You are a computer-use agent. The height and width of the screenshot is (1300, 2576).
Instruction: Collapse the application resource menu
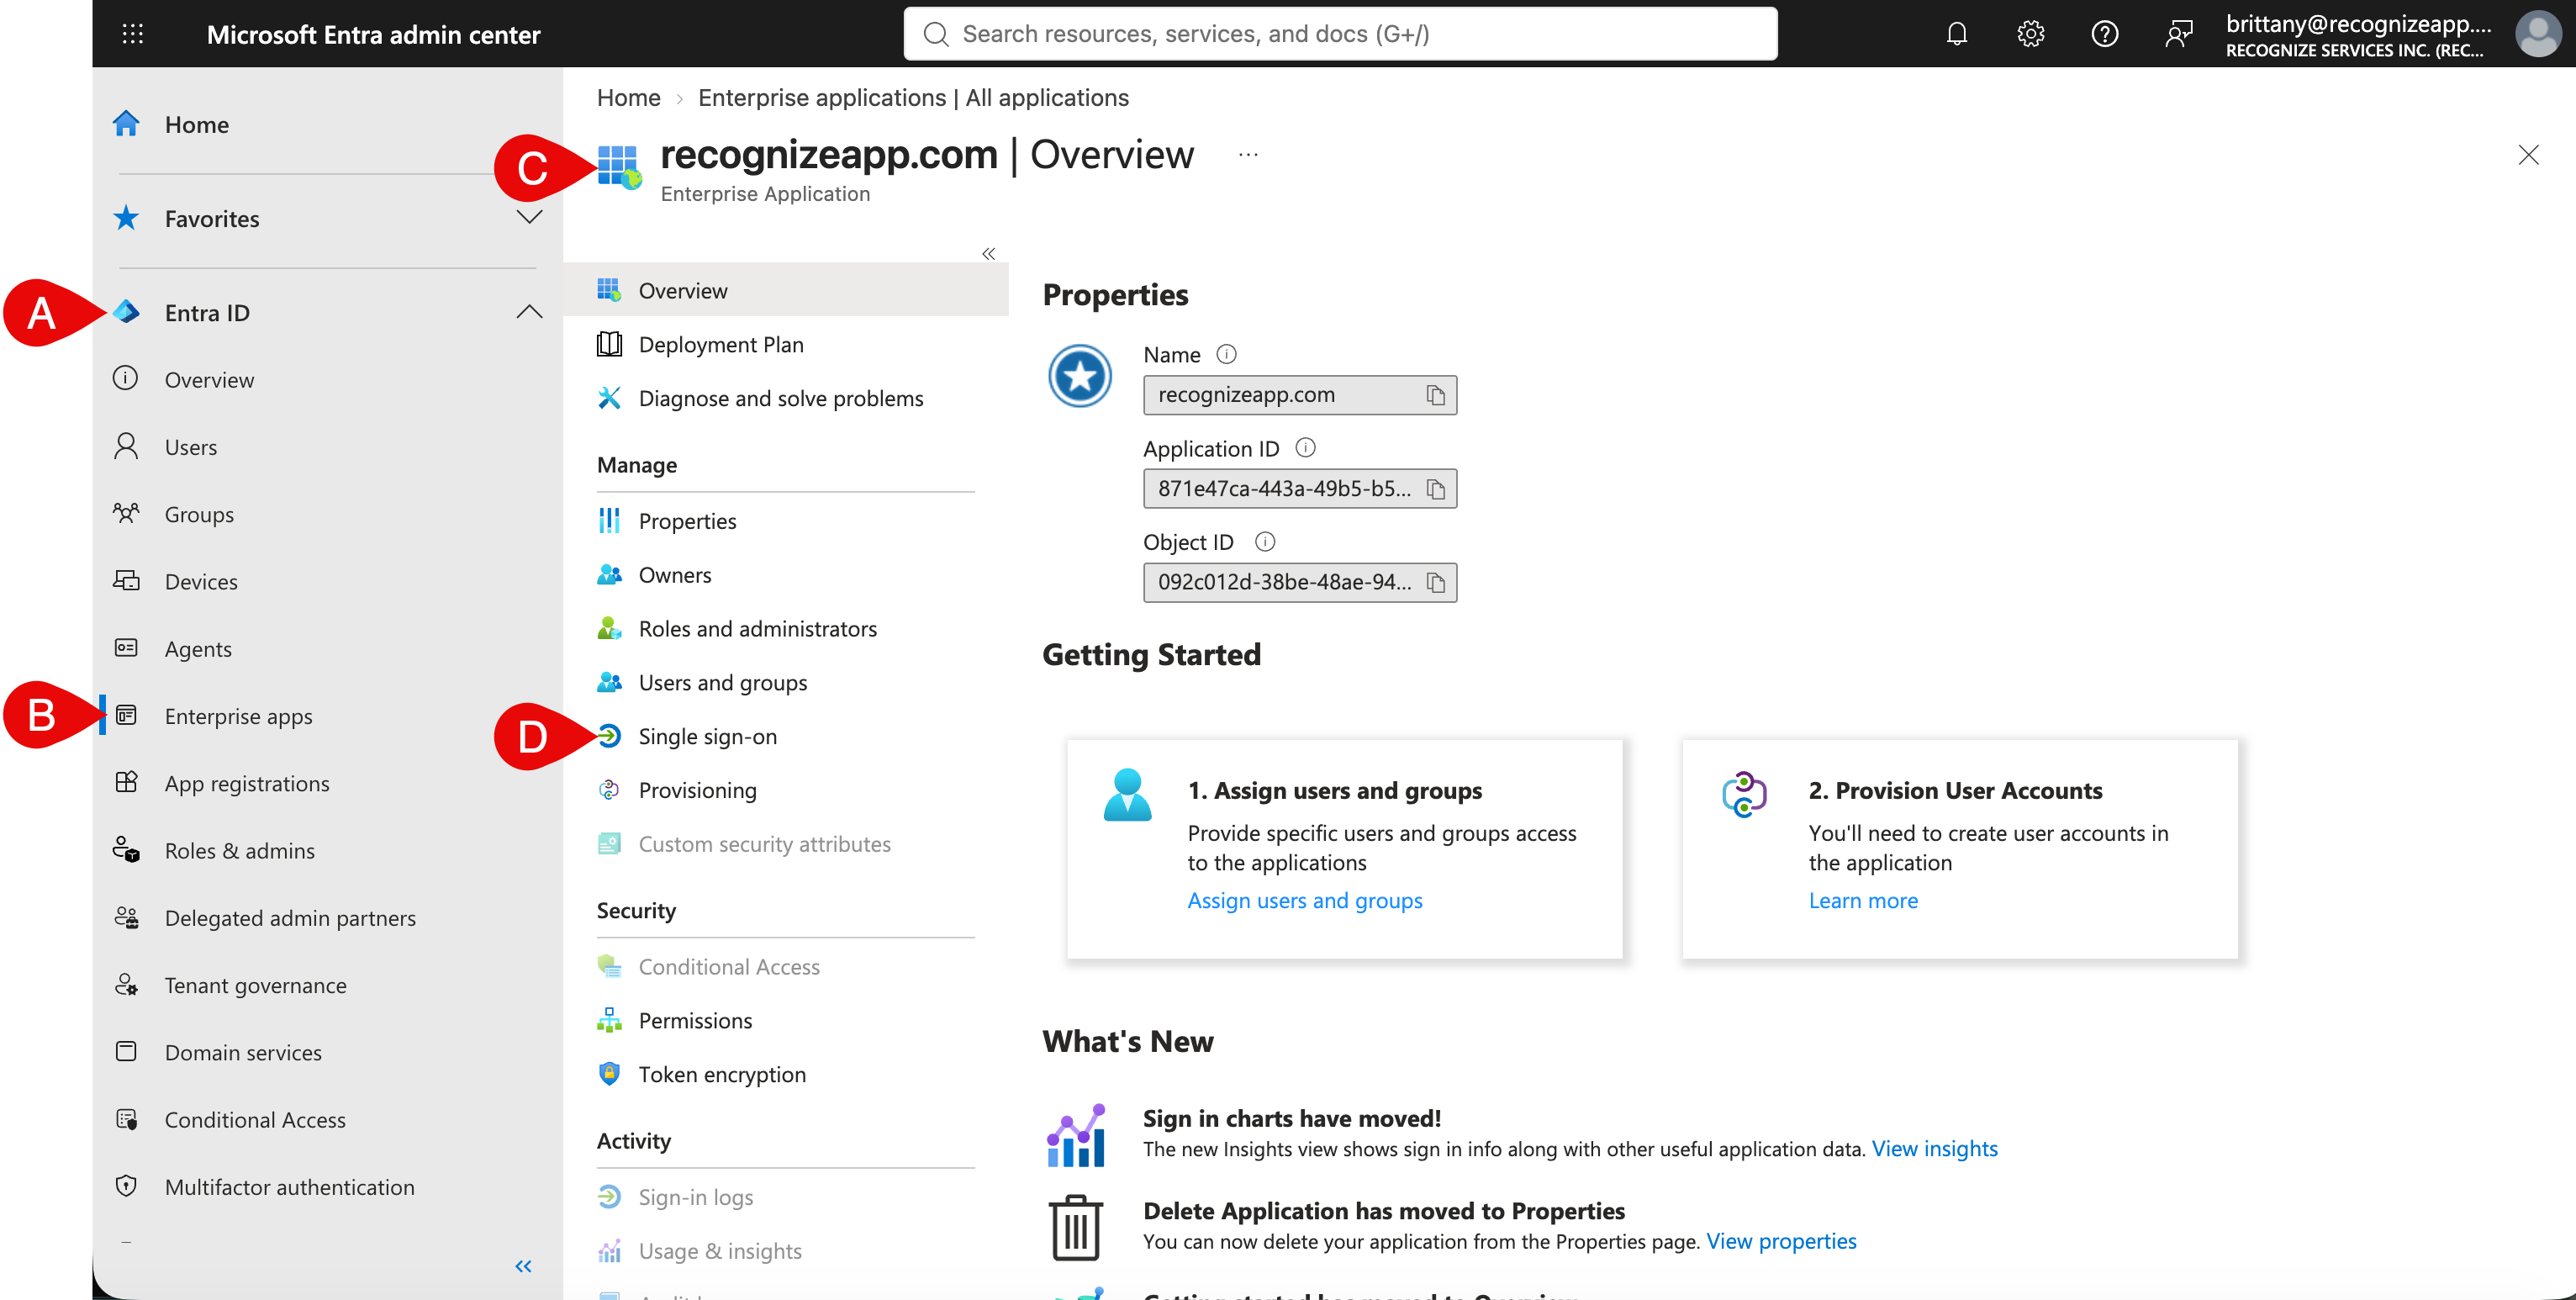(988, 254)
